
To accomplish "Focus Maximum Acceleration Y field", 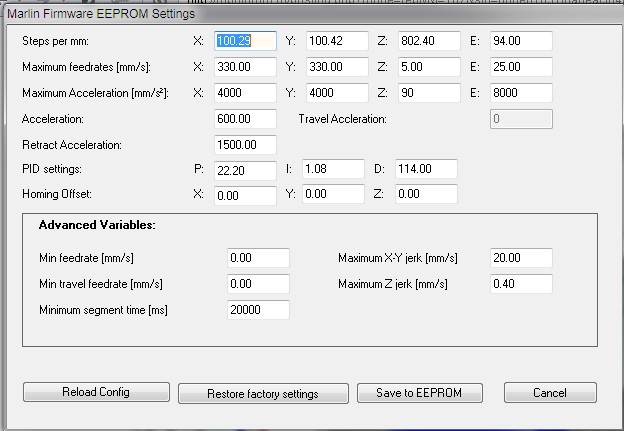I will pyautogui.click(x=336, y=93).
